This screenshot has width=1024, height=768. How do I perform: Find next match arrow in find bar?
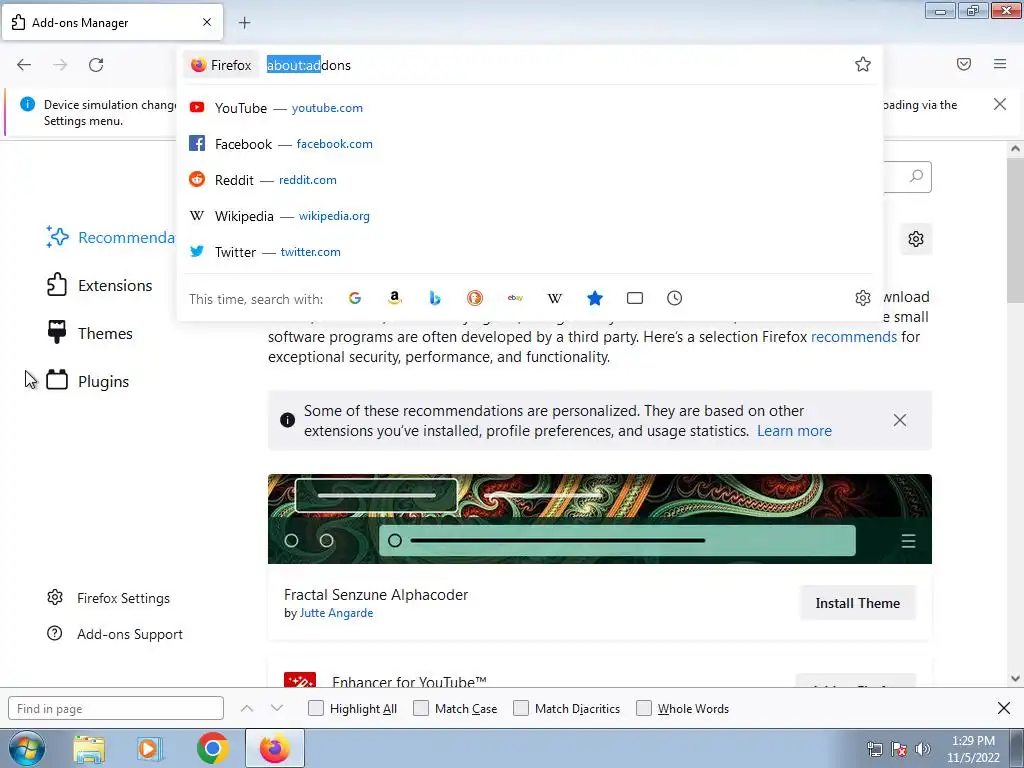click(x=277, y=709)
